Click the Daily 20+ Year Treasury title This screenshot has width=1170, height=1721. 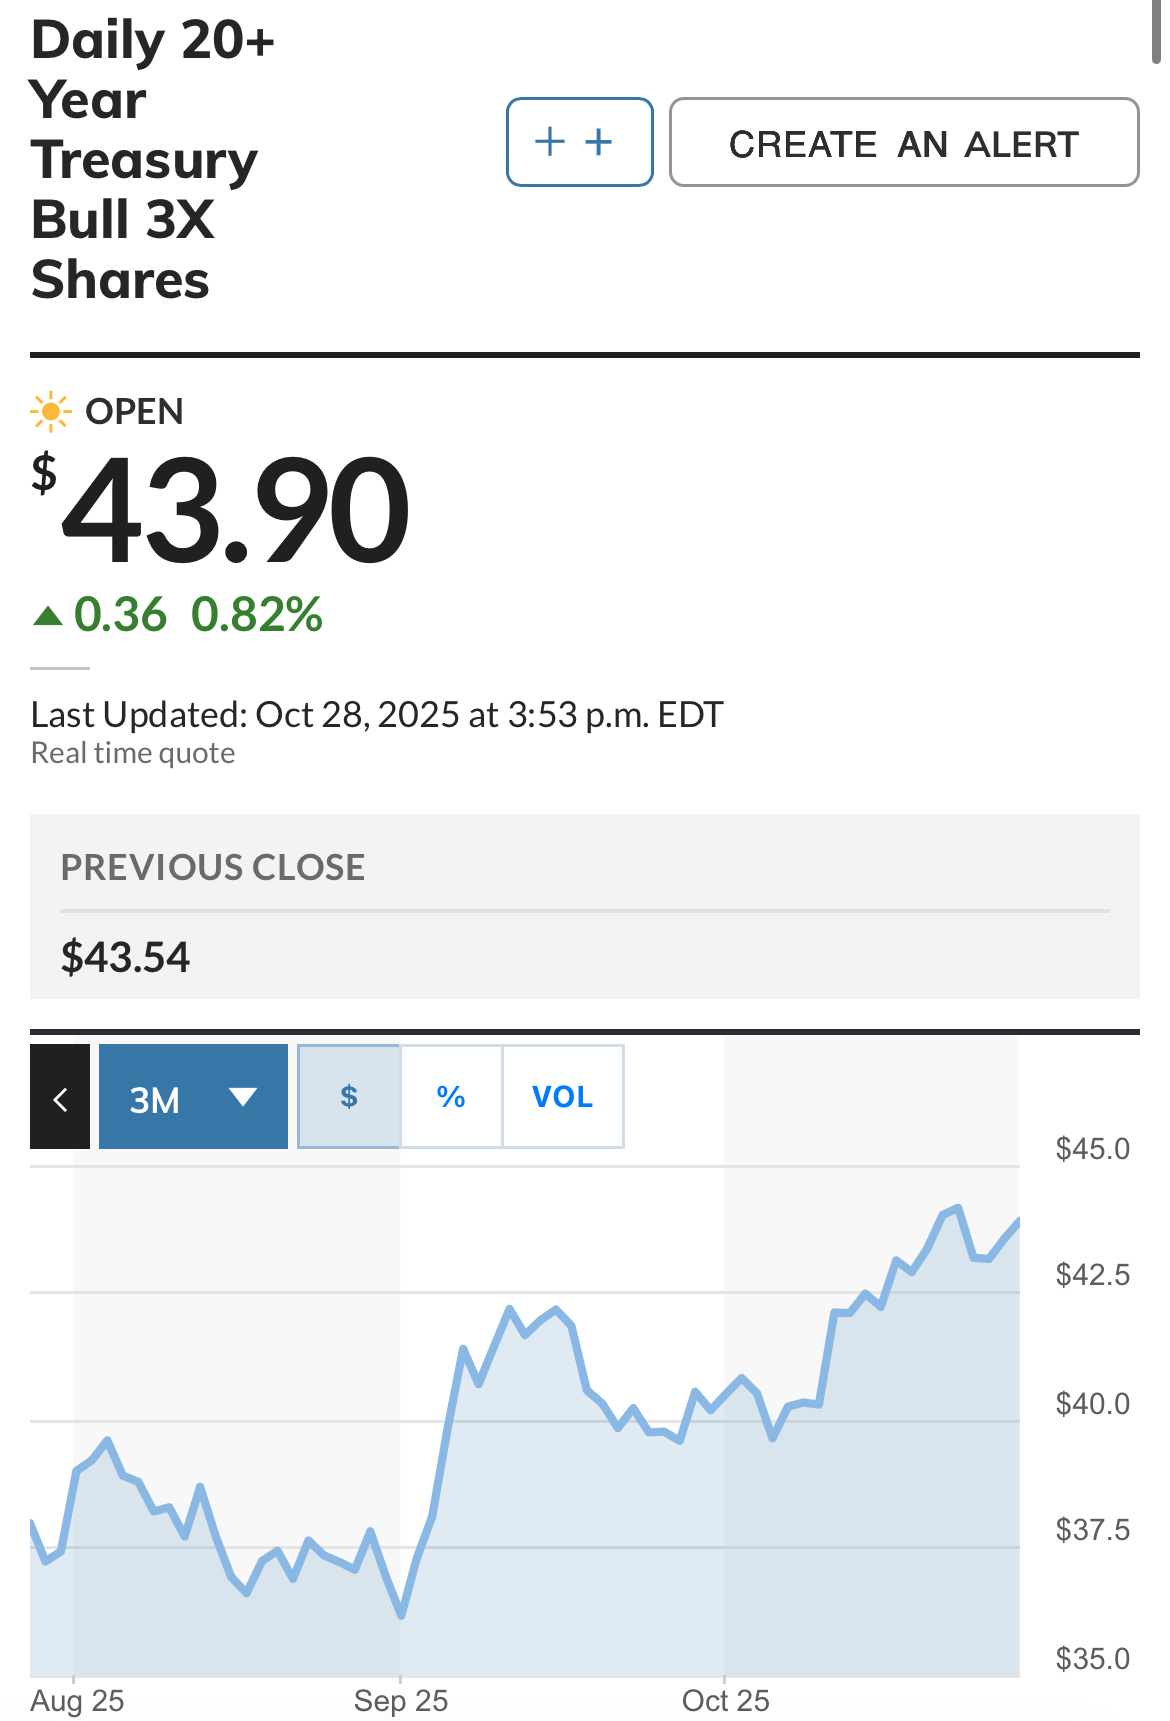click(150, 158)
